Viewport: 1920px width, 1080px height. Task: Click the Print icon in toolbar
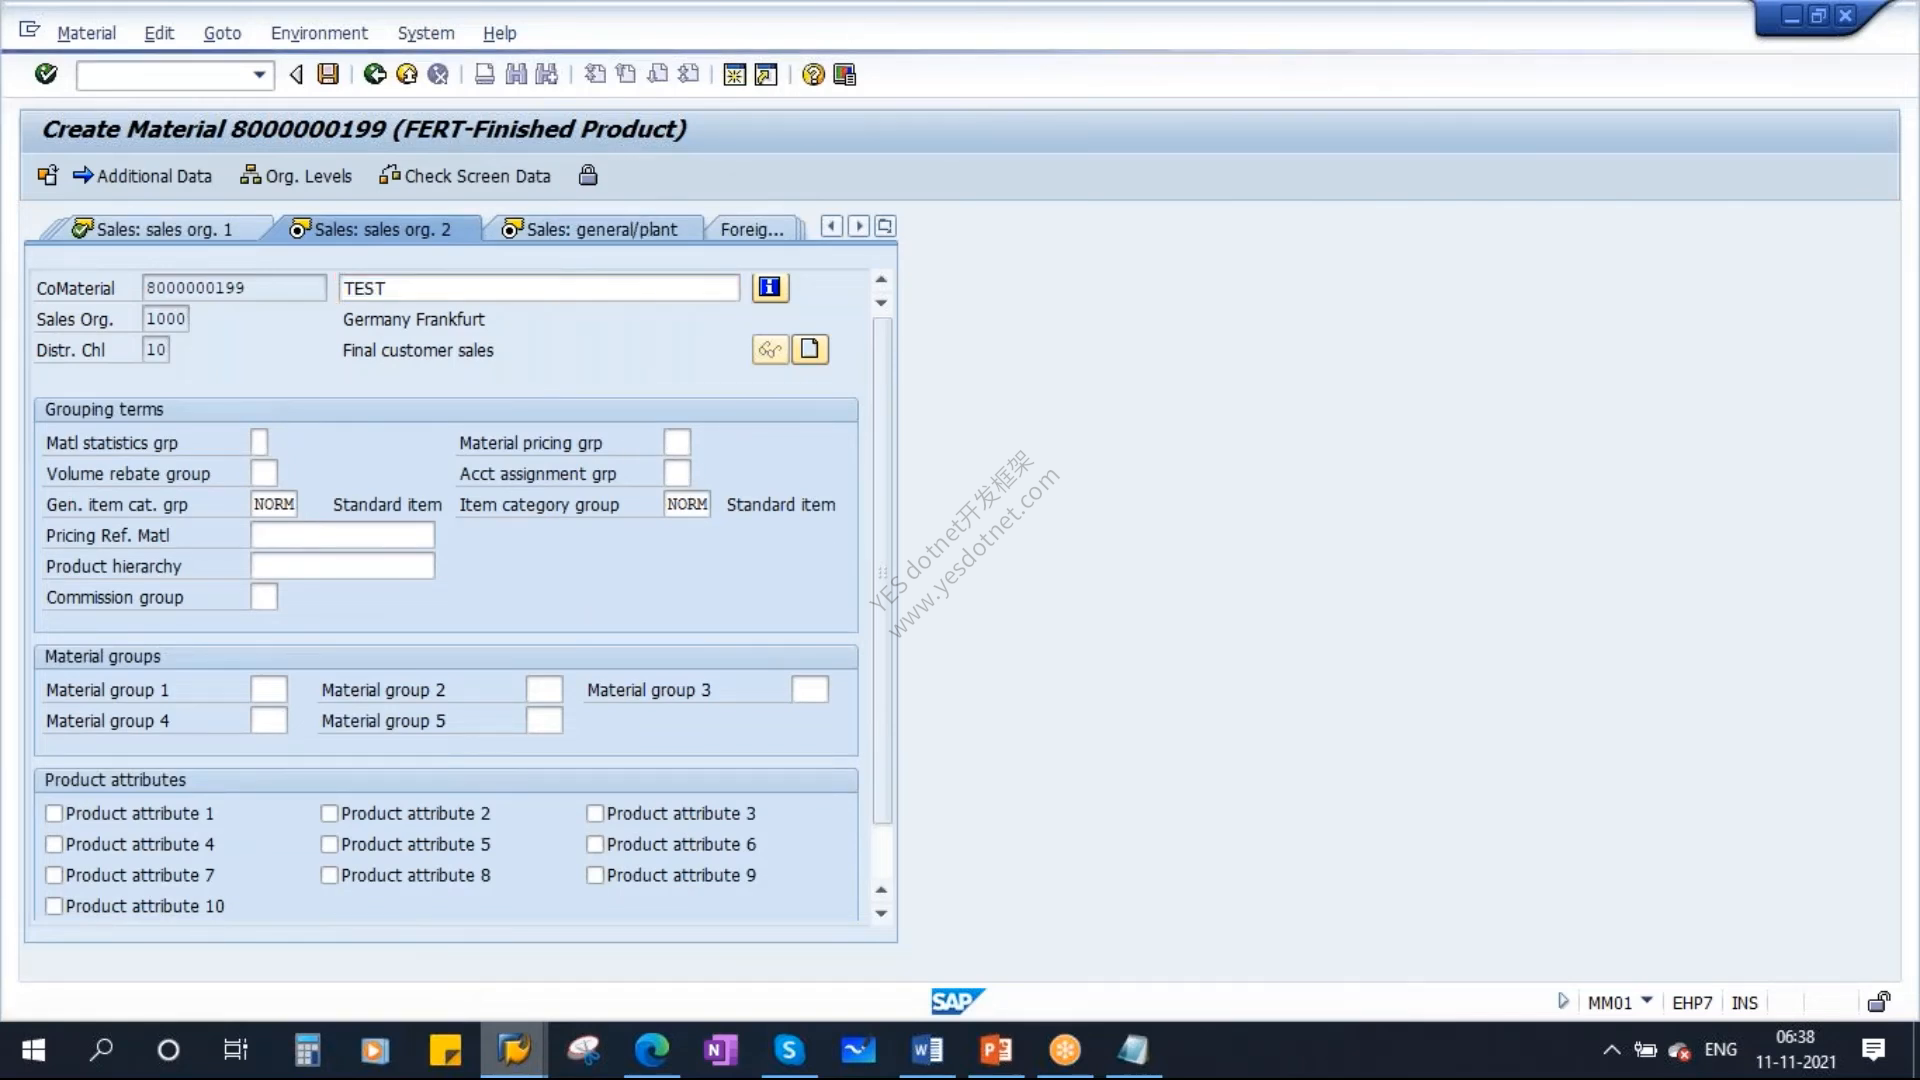click(x=485, y=74)
